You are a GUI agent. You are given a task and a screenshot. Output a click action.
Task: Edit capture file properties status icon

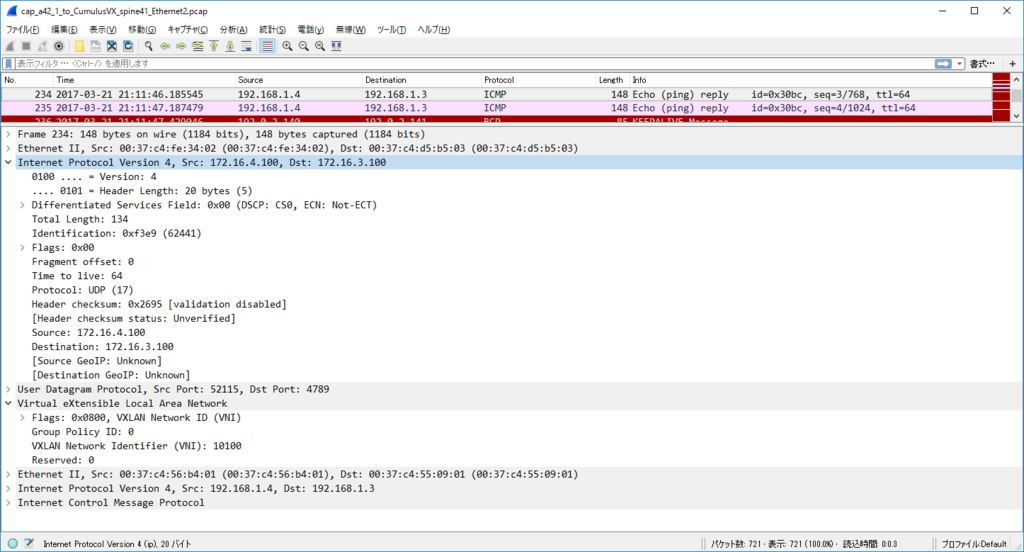click(29, 544)
